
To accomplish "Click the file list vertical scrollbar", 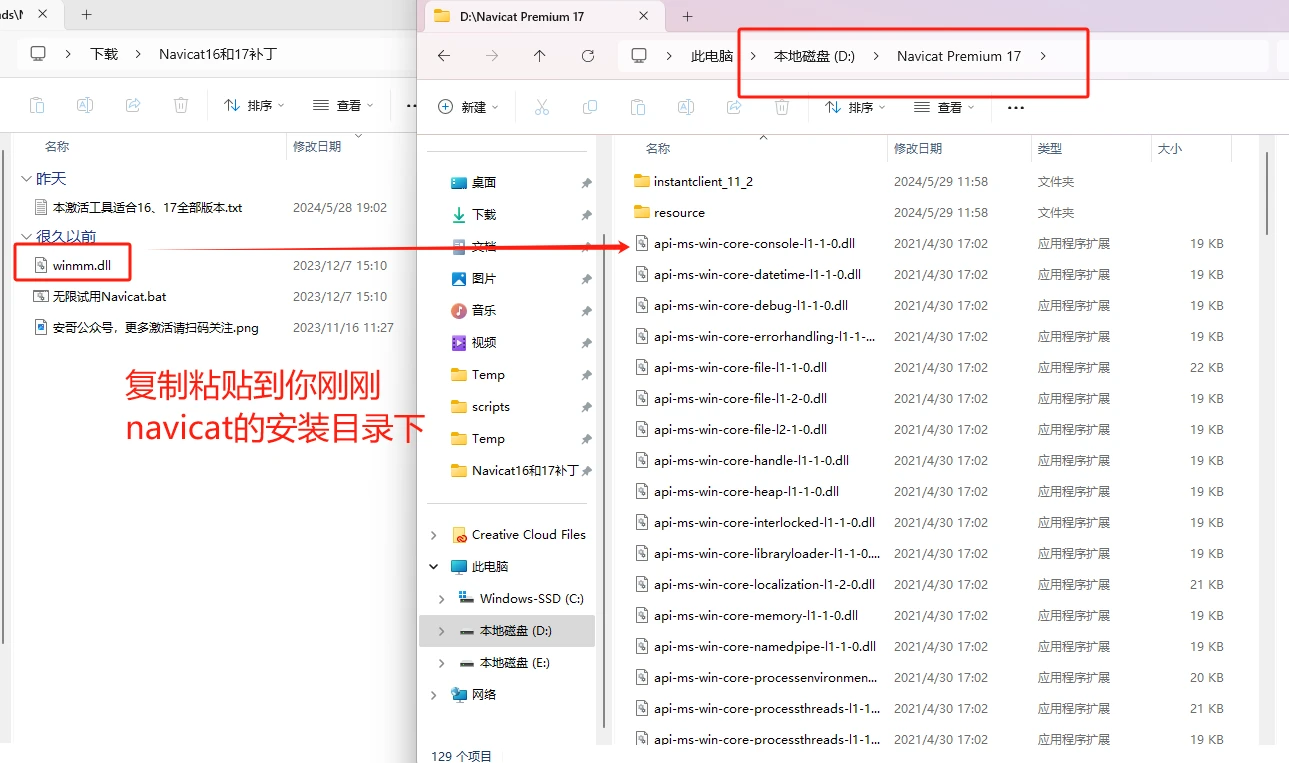I will pyautogui.click(x=1267, y=193).
